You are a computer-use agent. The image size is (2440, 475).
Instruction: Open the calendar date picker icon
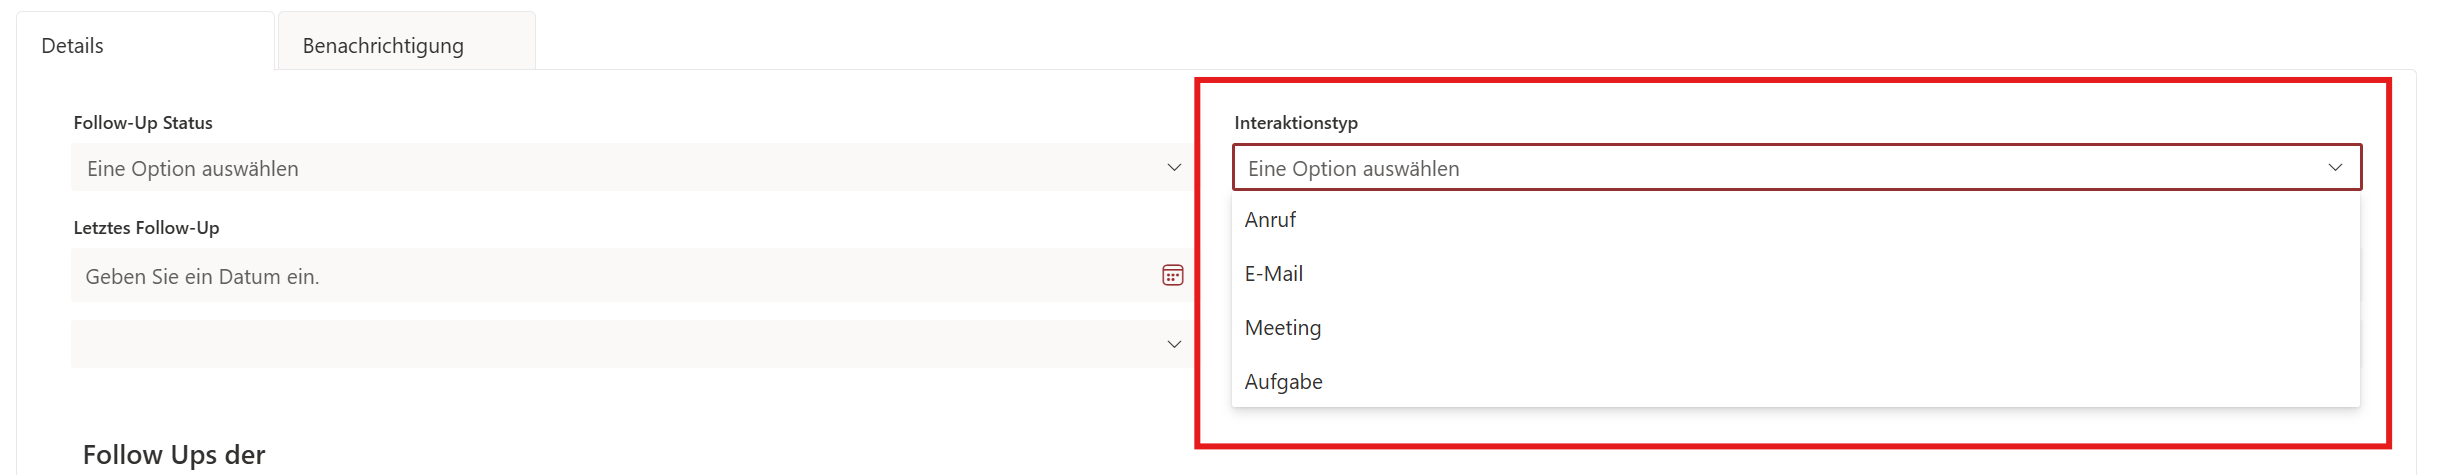pos(1172,275)
